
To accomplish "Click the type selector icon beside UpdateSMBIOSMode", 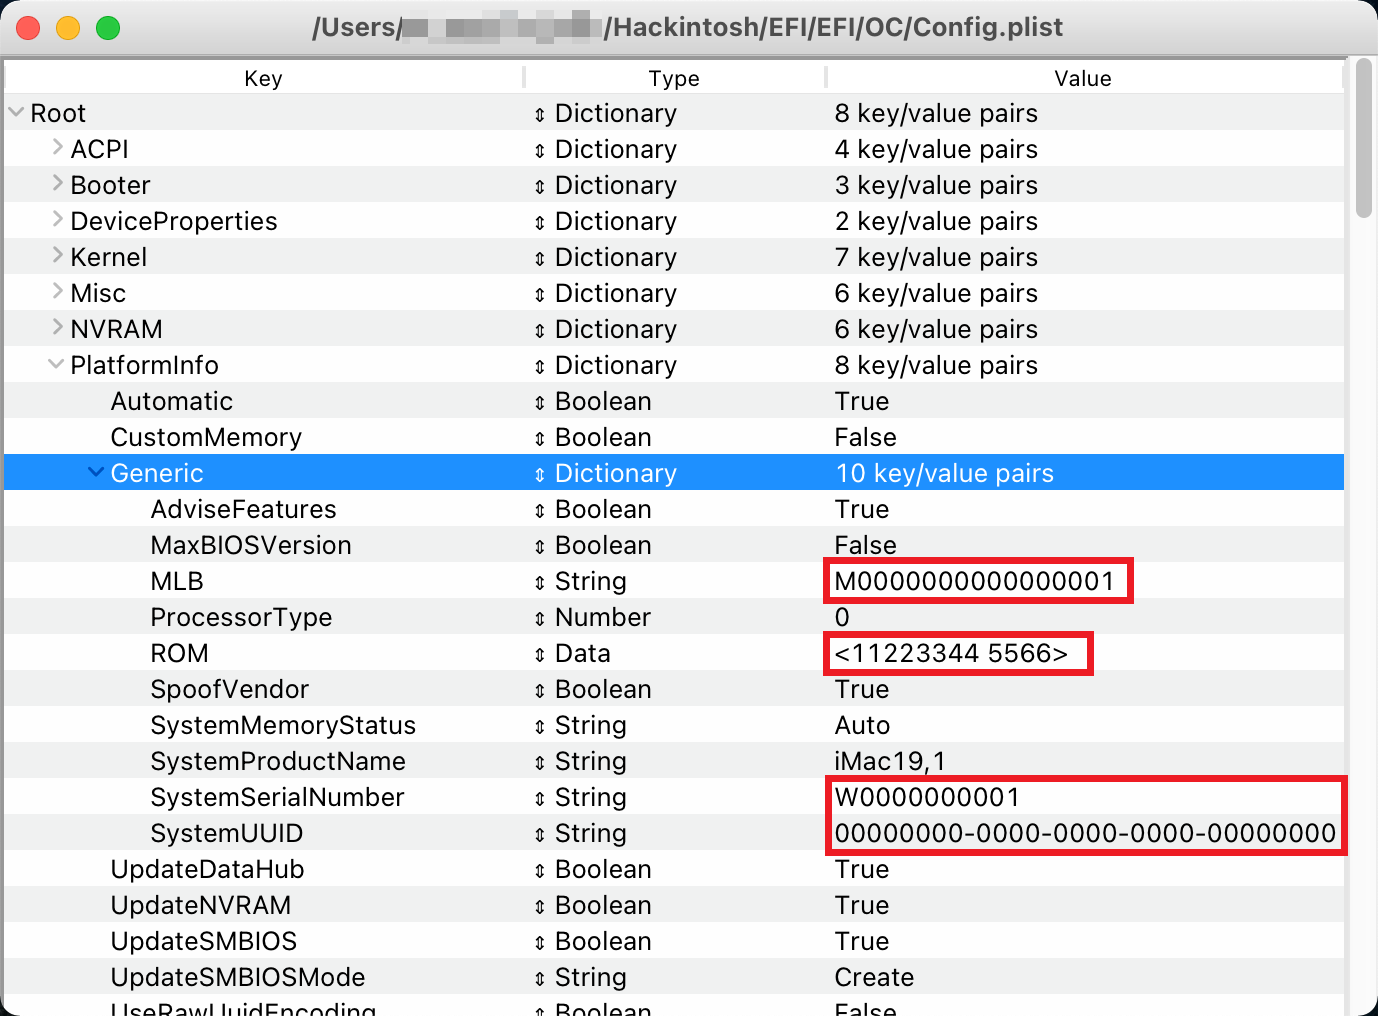I will [540, 977].
